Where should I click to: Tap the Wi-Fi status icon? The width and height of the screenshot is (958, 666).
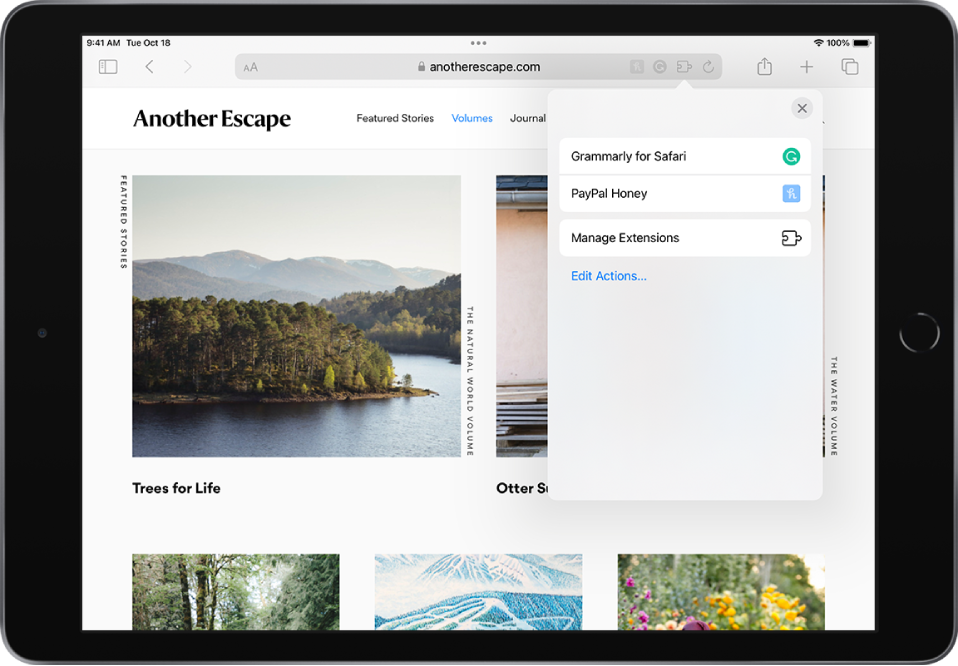818,43
